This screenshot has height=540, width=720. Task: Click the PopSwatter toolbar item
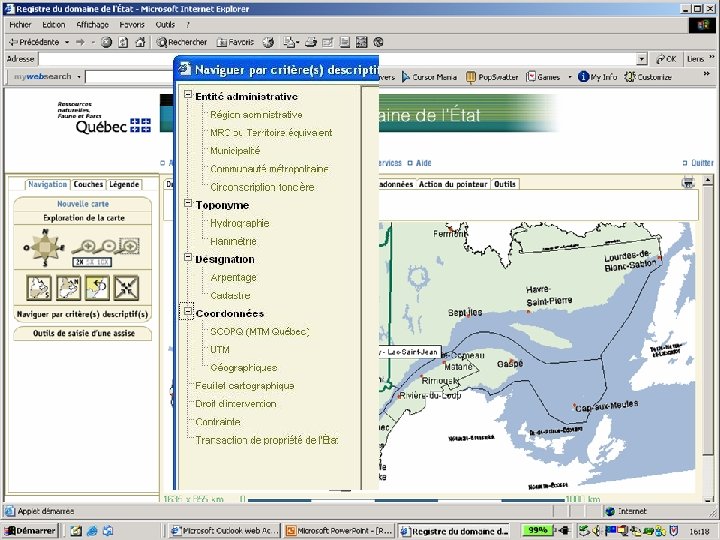click(x=492, y=77)
